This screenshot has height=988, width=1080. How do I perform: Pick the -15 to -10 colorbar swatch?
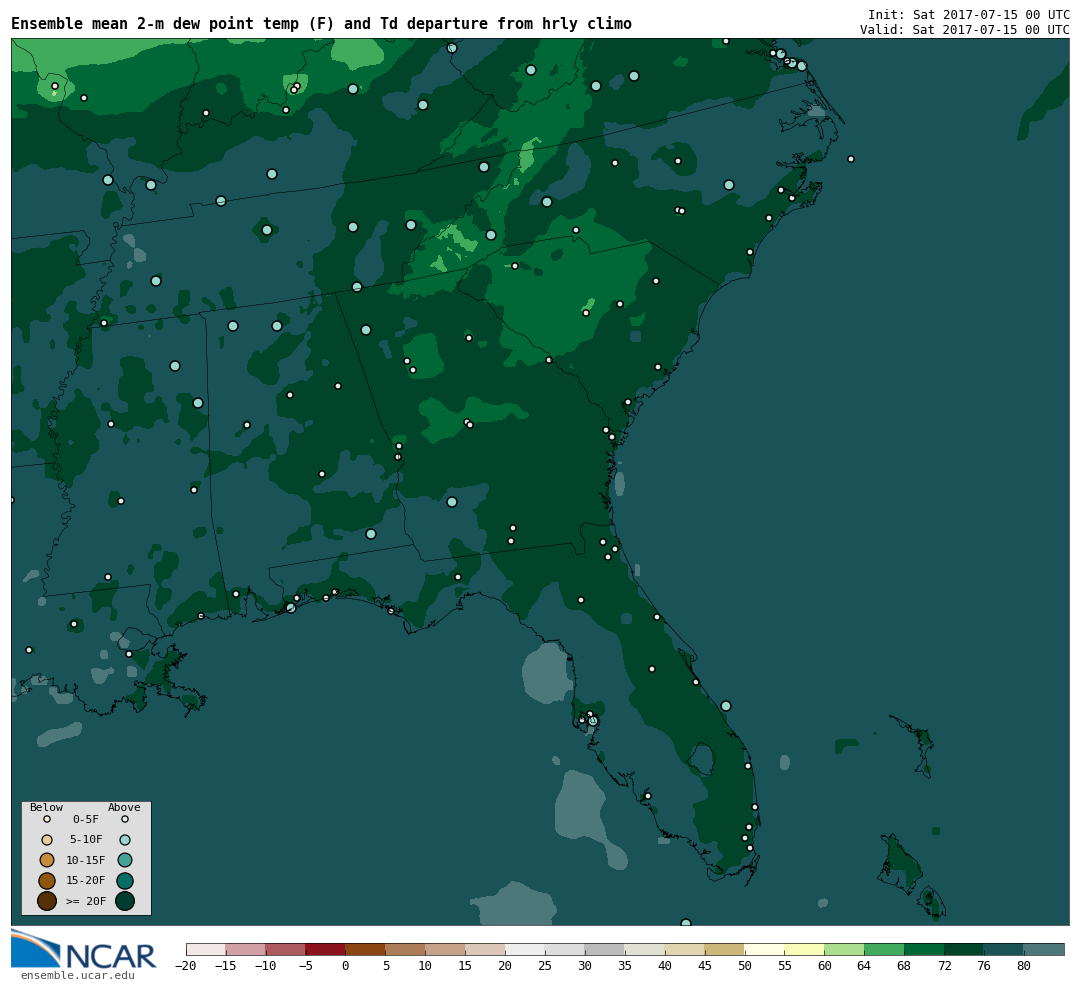(x=246, y=949)
